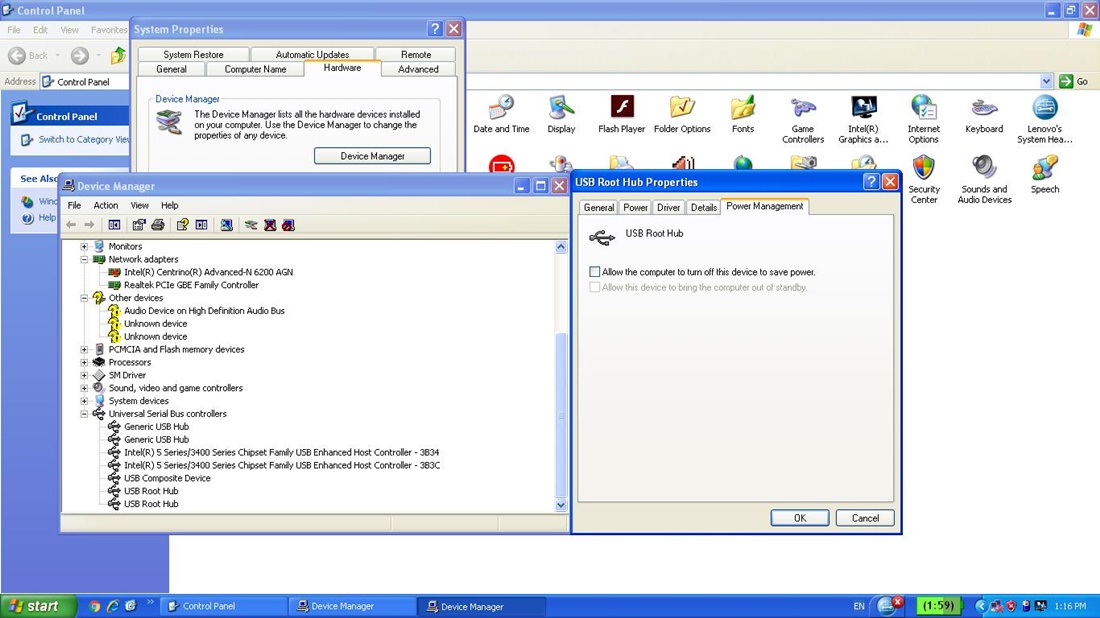Open the Address bar dropdown arrow
Viewport: 1100px width, 618px height.
coord(1046,81)
